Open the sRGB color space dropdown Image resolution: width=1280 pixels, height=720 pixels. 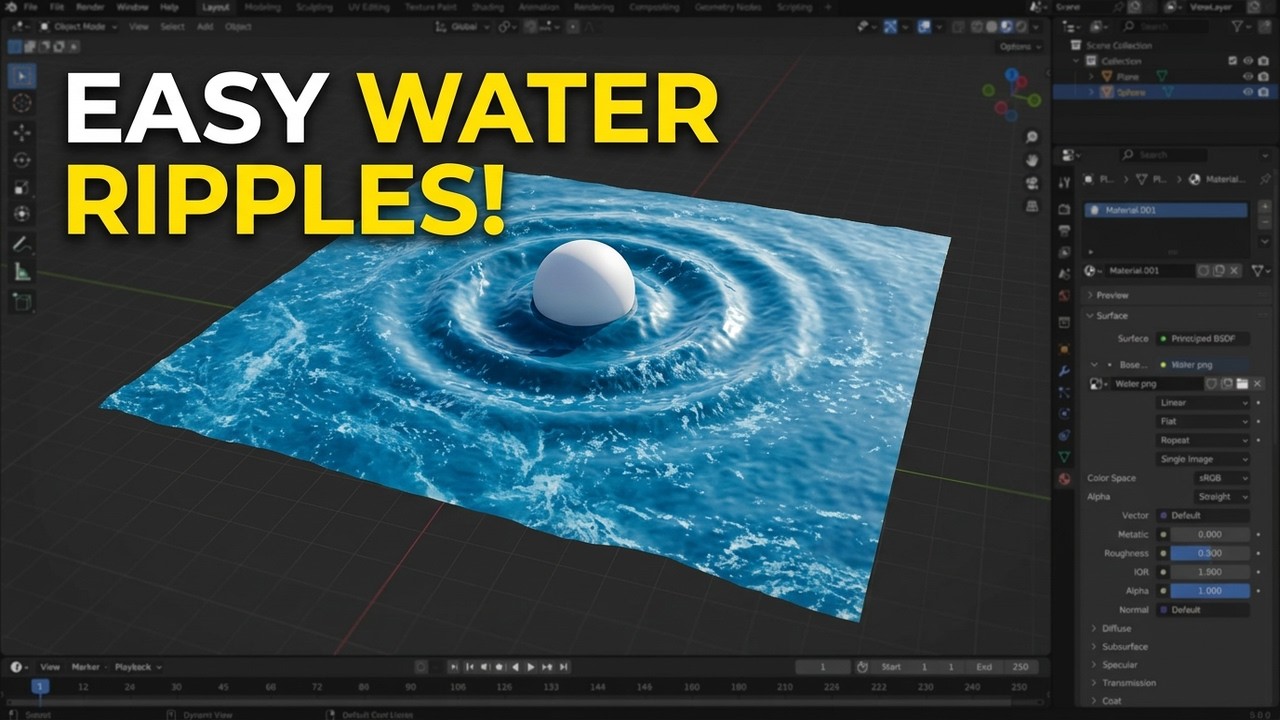[1223, 478]
